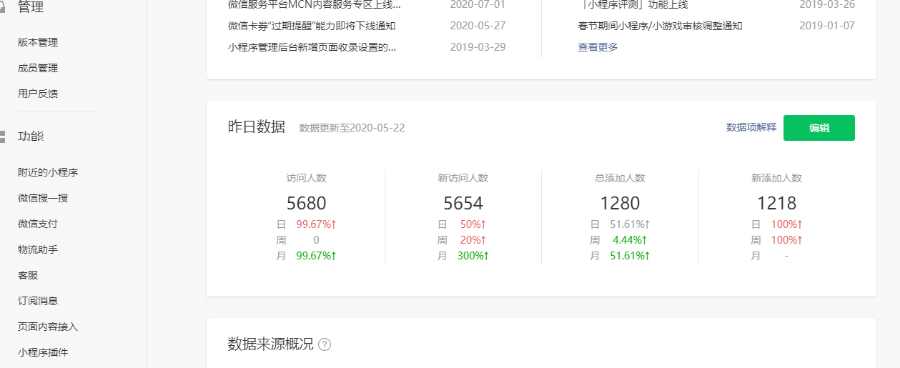Open 订阅消息 in the sidebar
Image resolution: width=900 pixels, height=368 pixels.
coord(38,301)
